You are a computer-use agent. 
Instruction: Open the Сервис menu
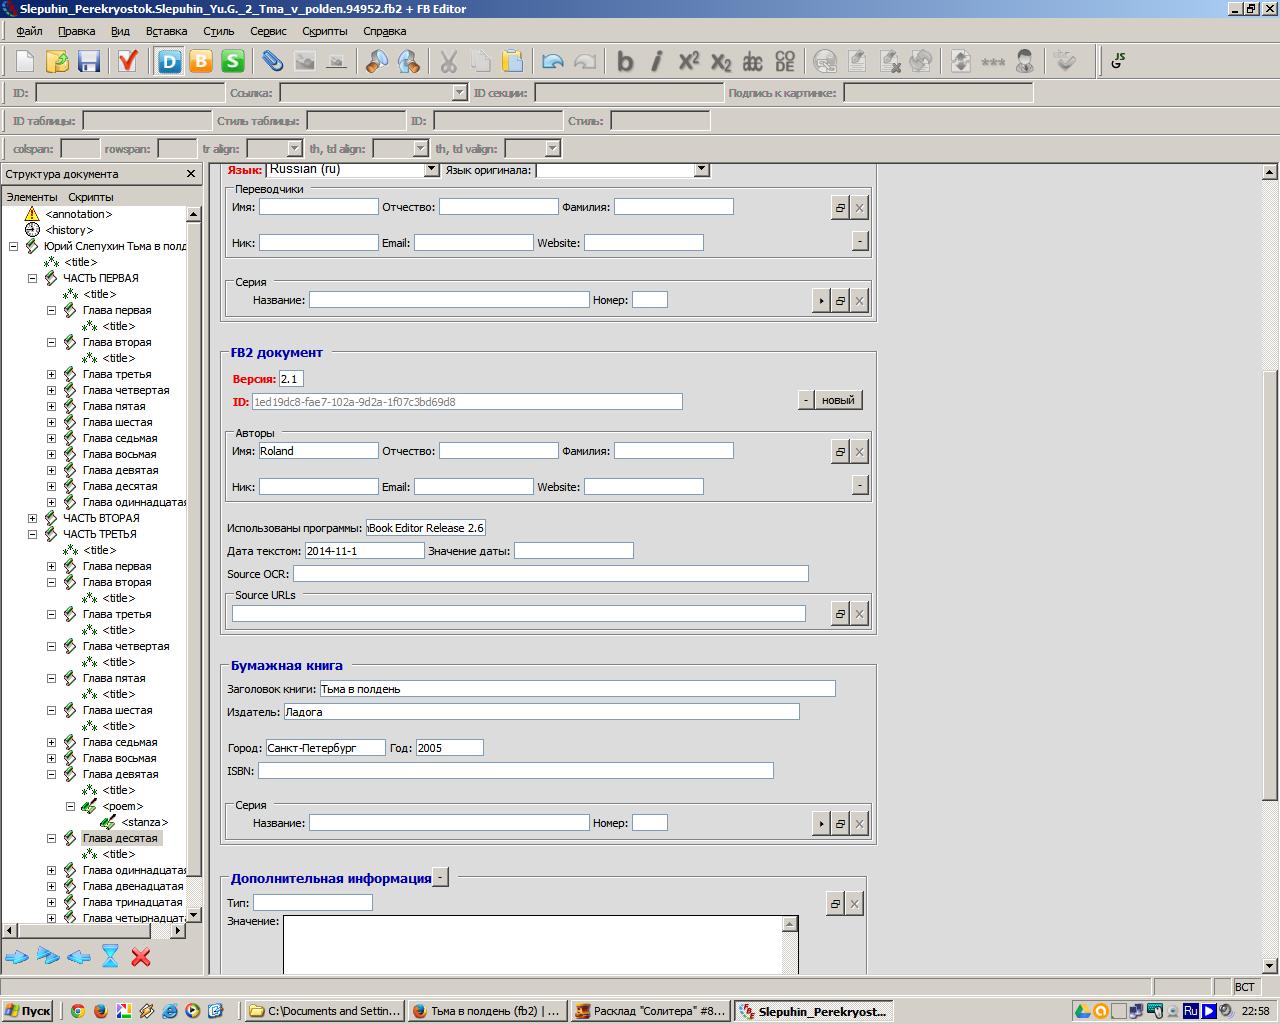[x=268, y=31]
